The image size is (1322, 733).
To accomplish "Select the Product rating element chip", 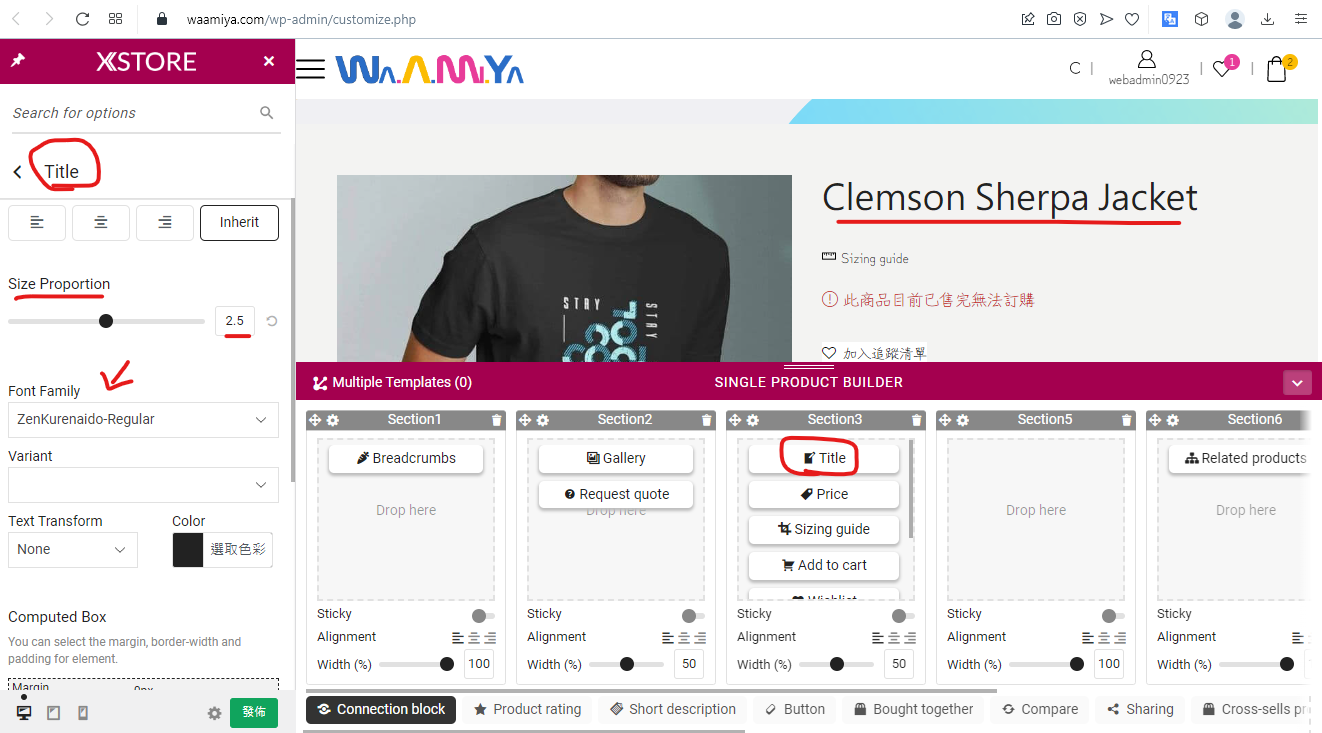I will 527,709.
